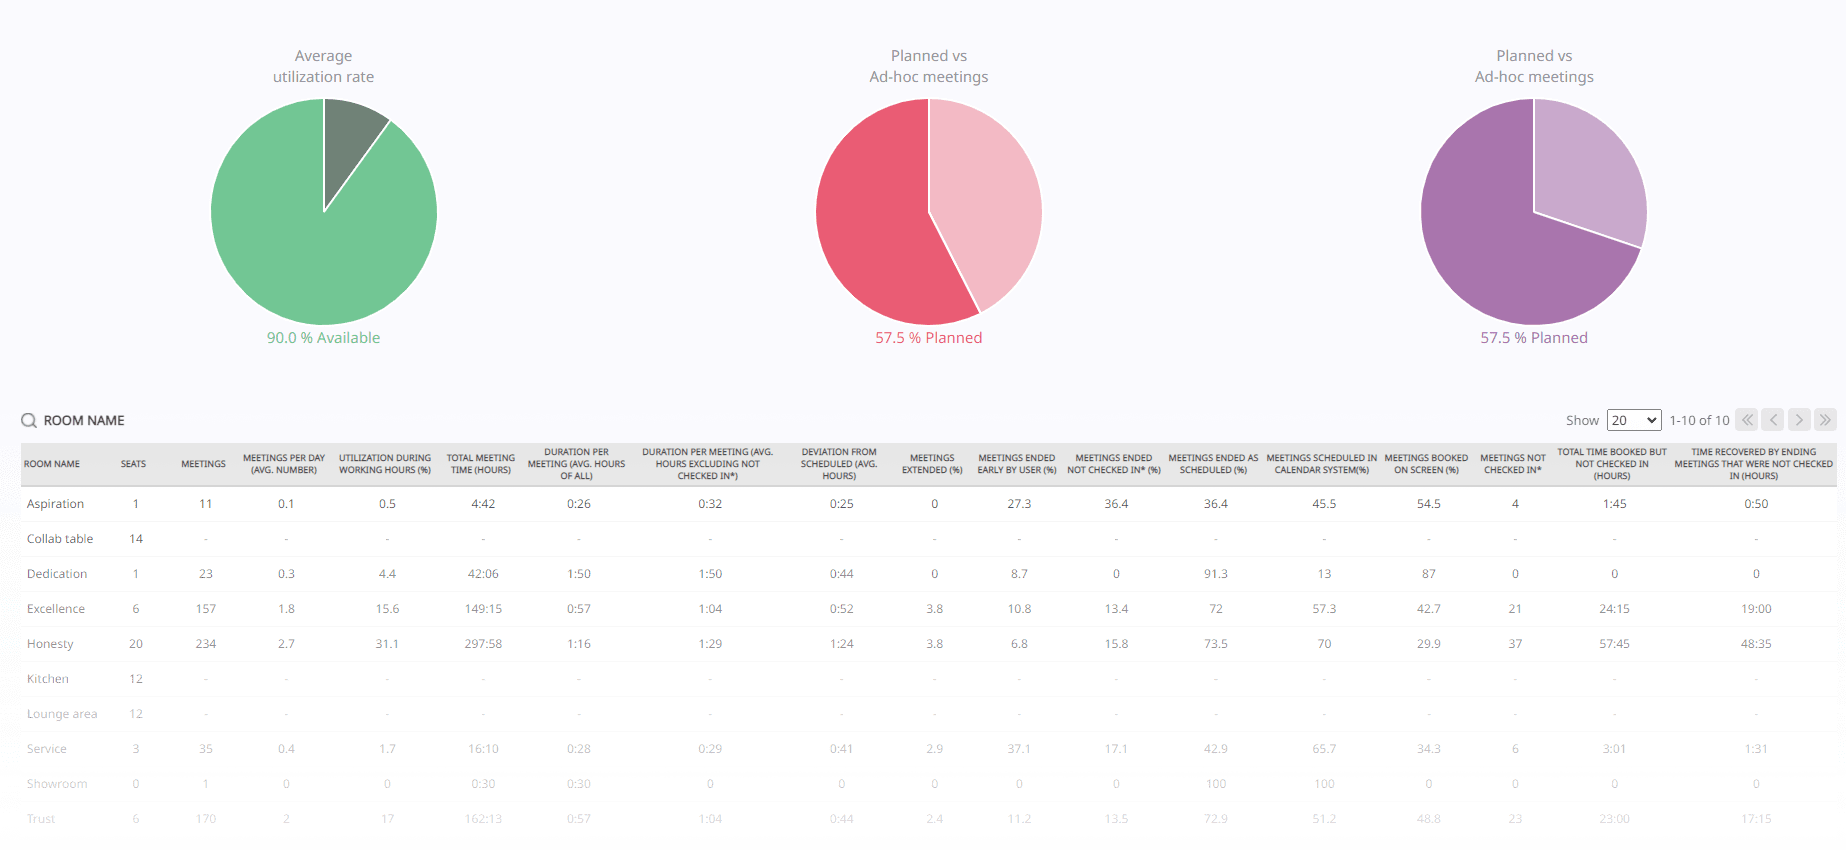Open the Showroom room entry

tap(57, 784)
